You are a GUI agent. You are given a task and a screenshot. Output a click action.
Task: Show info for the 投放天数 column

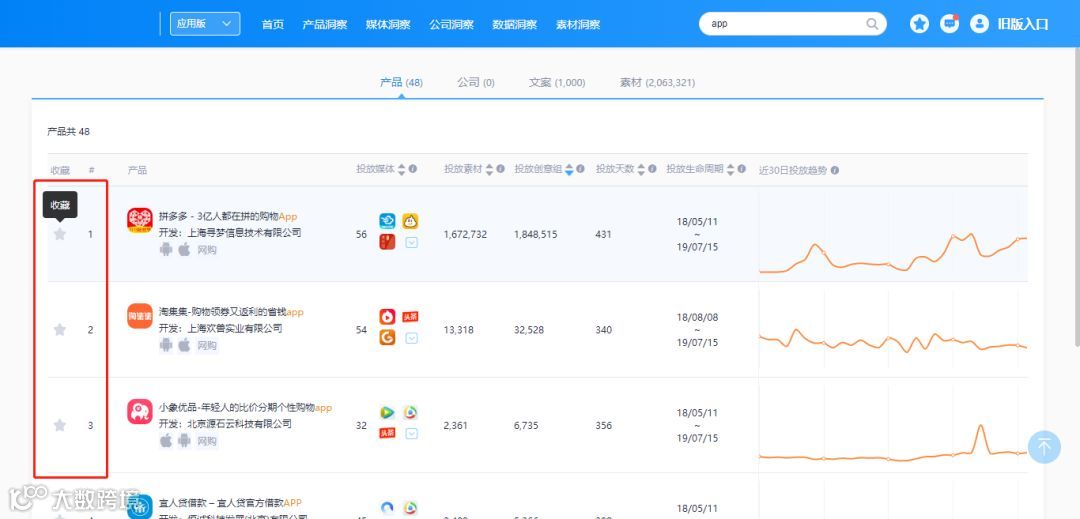coord(652,169)
